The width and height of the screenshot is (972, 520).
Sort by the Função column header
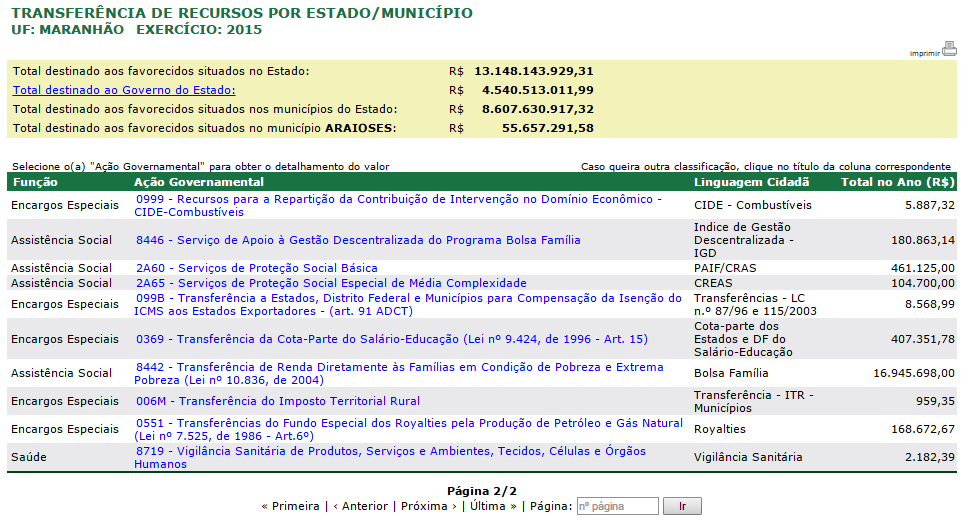35,182
